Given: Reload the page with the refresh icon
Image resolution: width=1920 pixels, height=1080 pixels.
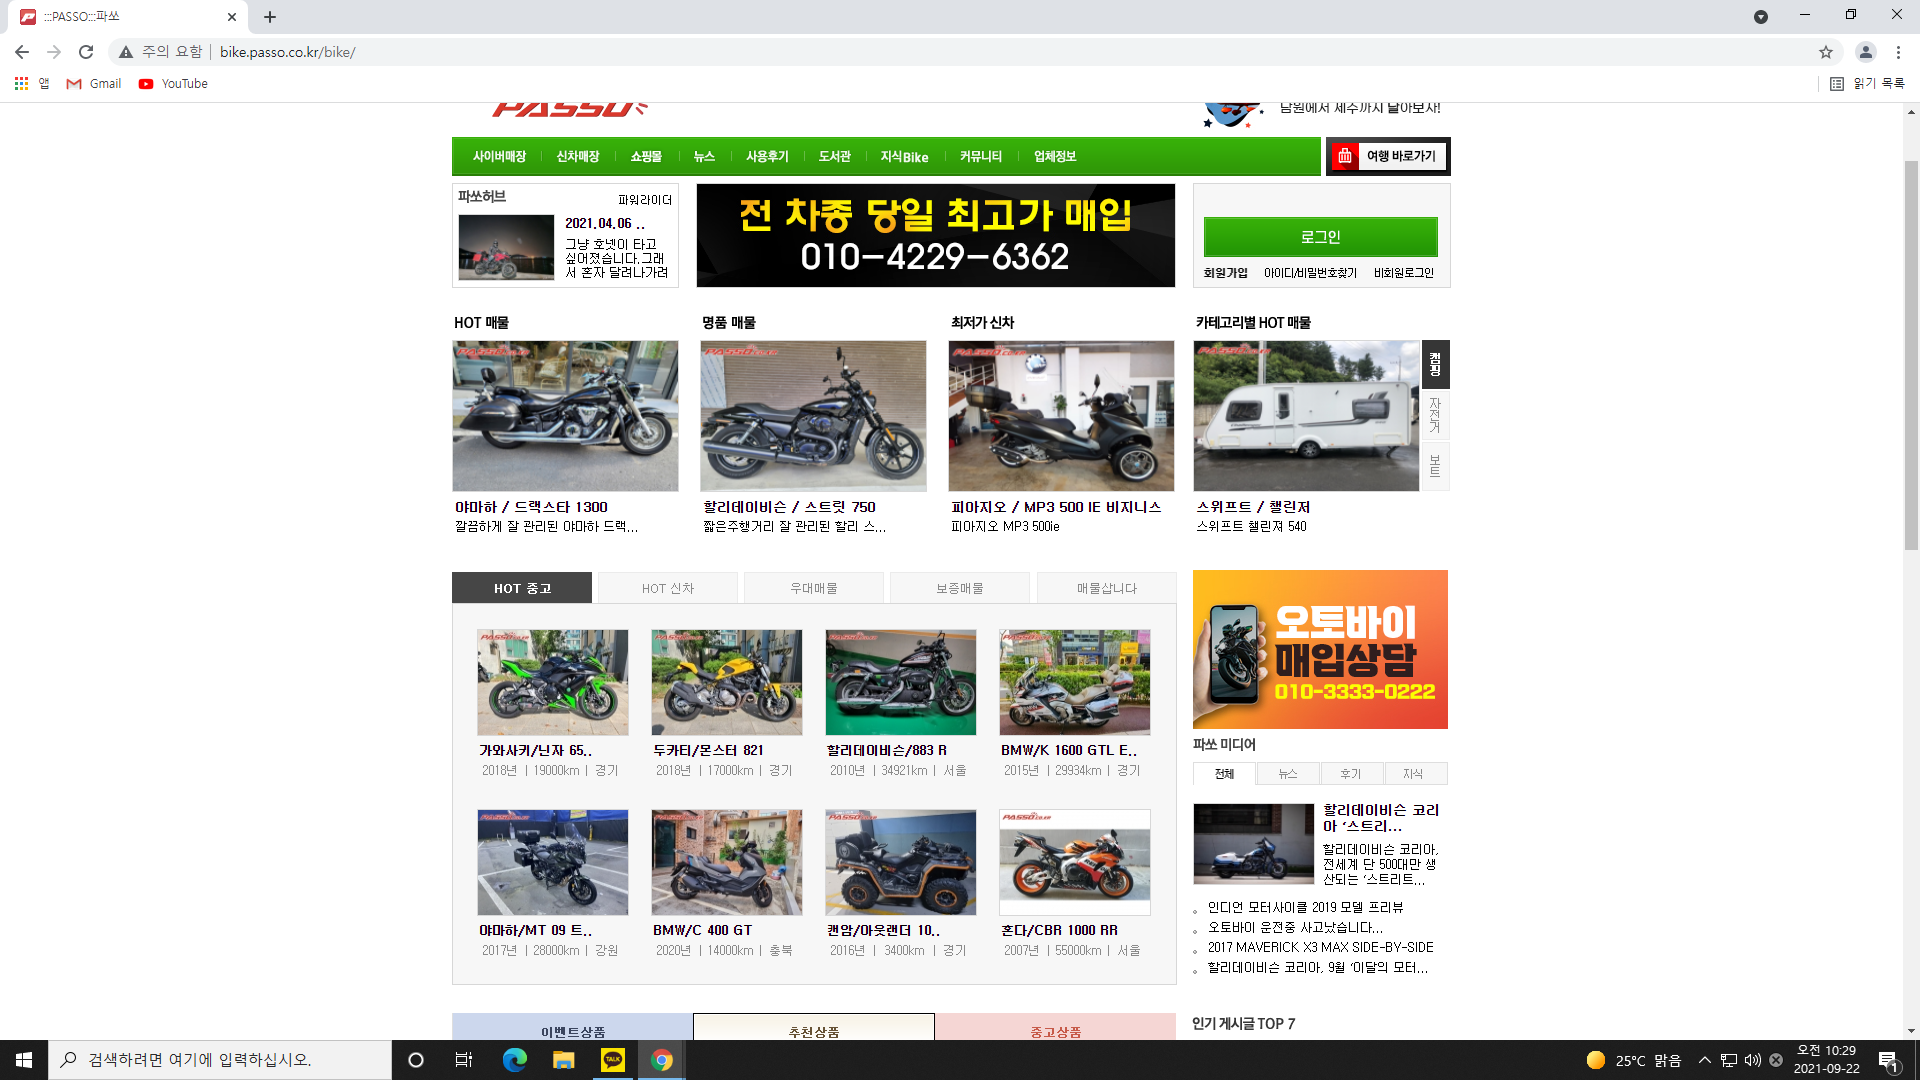Looking at the screenshot, I should click(86, 52).
